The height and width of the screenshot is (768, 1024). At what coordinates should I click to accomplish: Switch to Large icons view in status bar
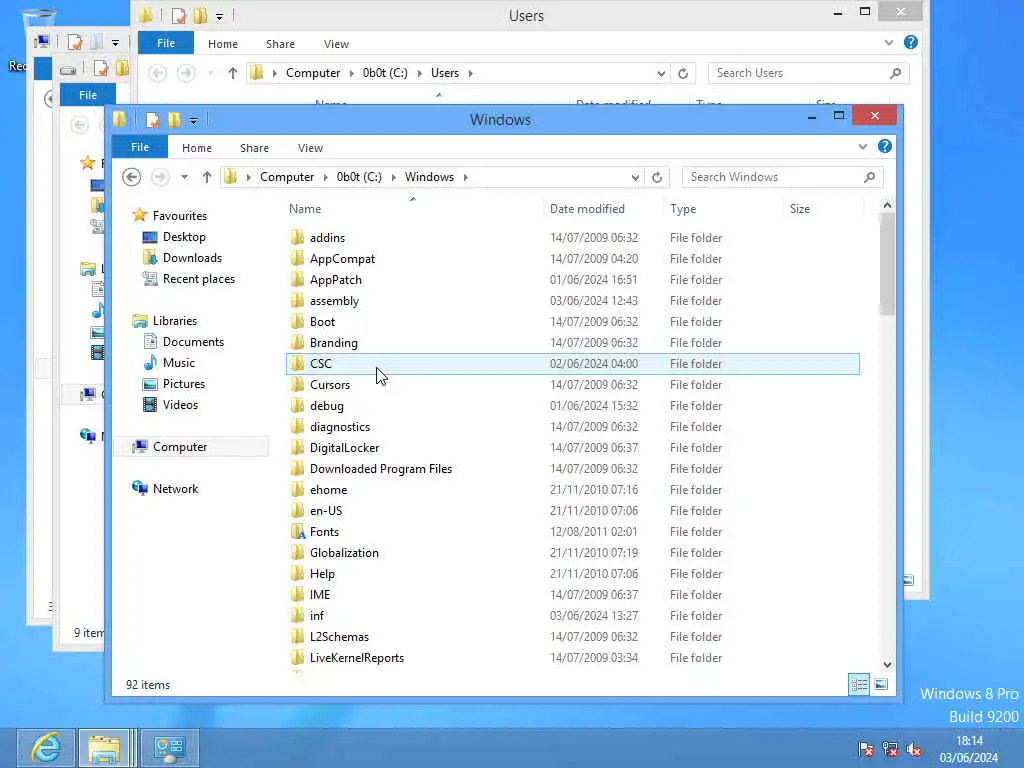click(x=881, y=684)
